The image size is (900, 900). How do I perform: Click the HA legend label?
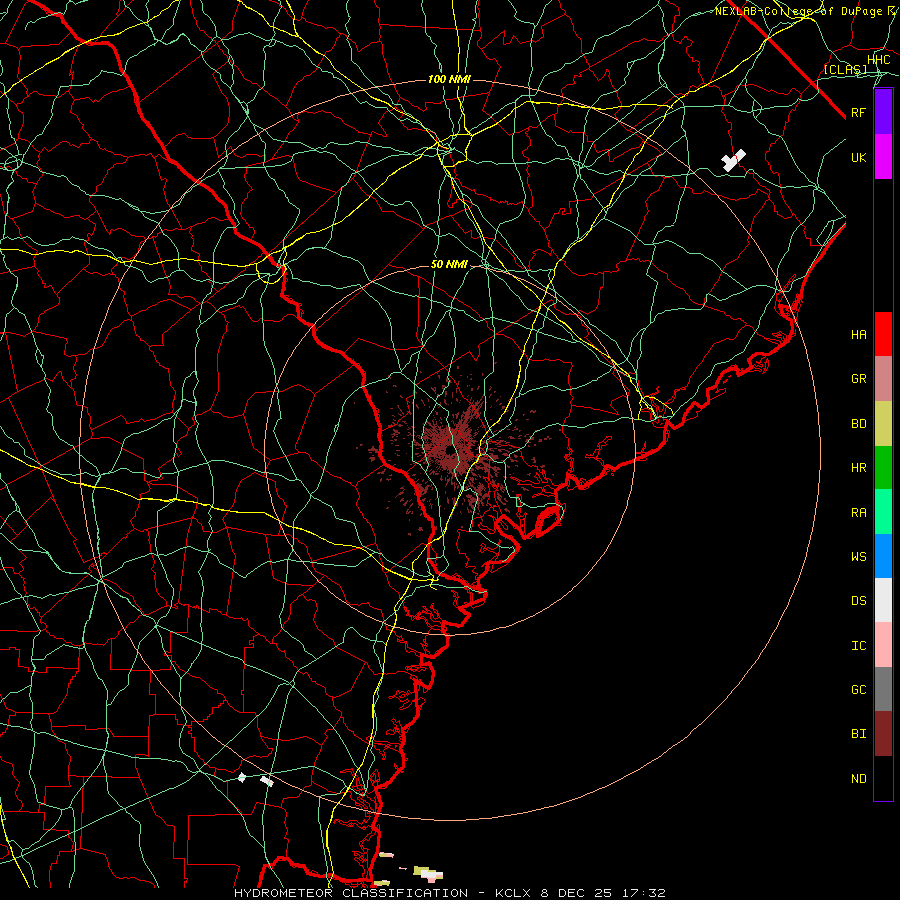[x=858, y=335]
